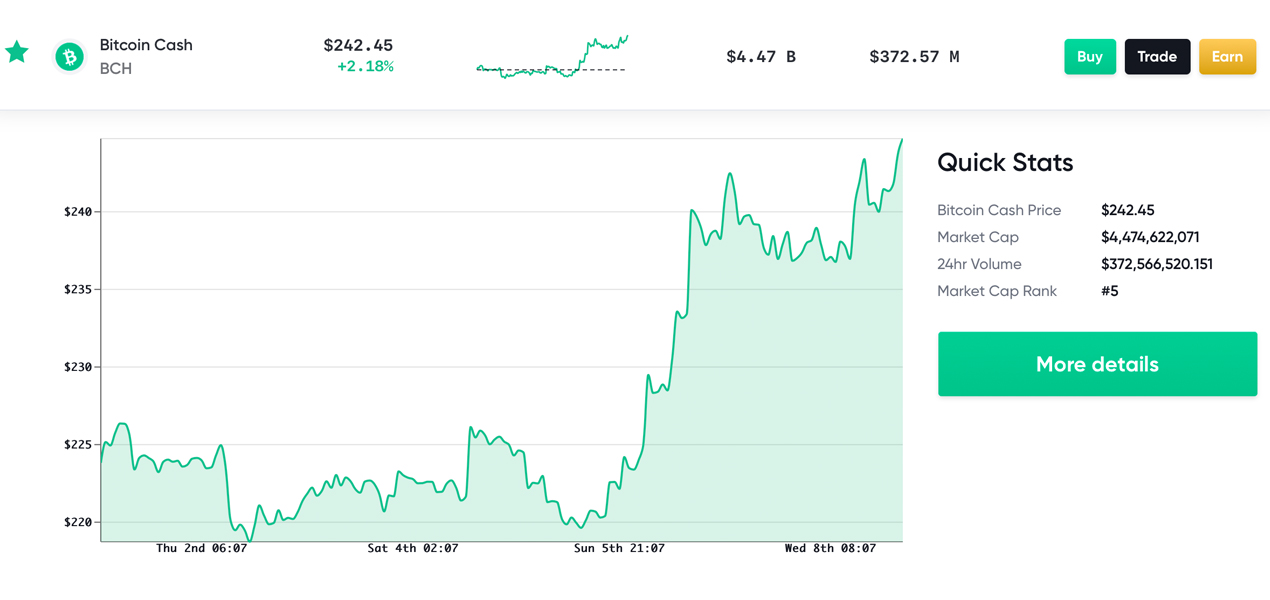Click the Market Cap label in Quick Stats
Image resolution: width=1270 pixels, height=600 pixels.
(978, 237)
